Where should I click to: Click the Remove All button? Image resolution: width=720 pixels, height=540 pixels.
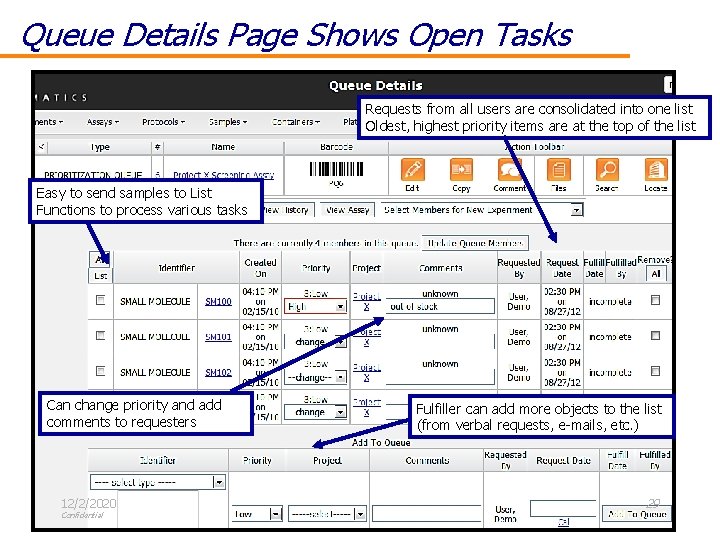tap(655, 274)
